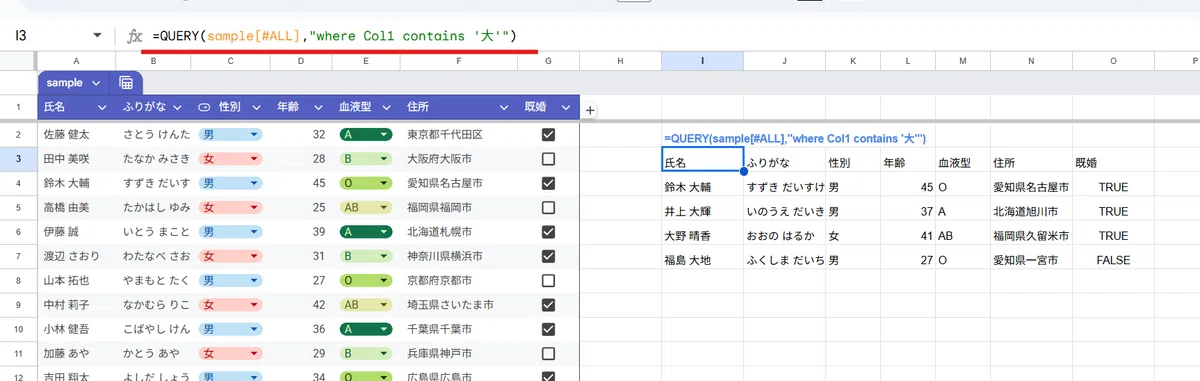The image size is (1200, 381).
Task: Toggle the 既婚 checkbox for 小林 健吾
Action: tap(548, 329)
